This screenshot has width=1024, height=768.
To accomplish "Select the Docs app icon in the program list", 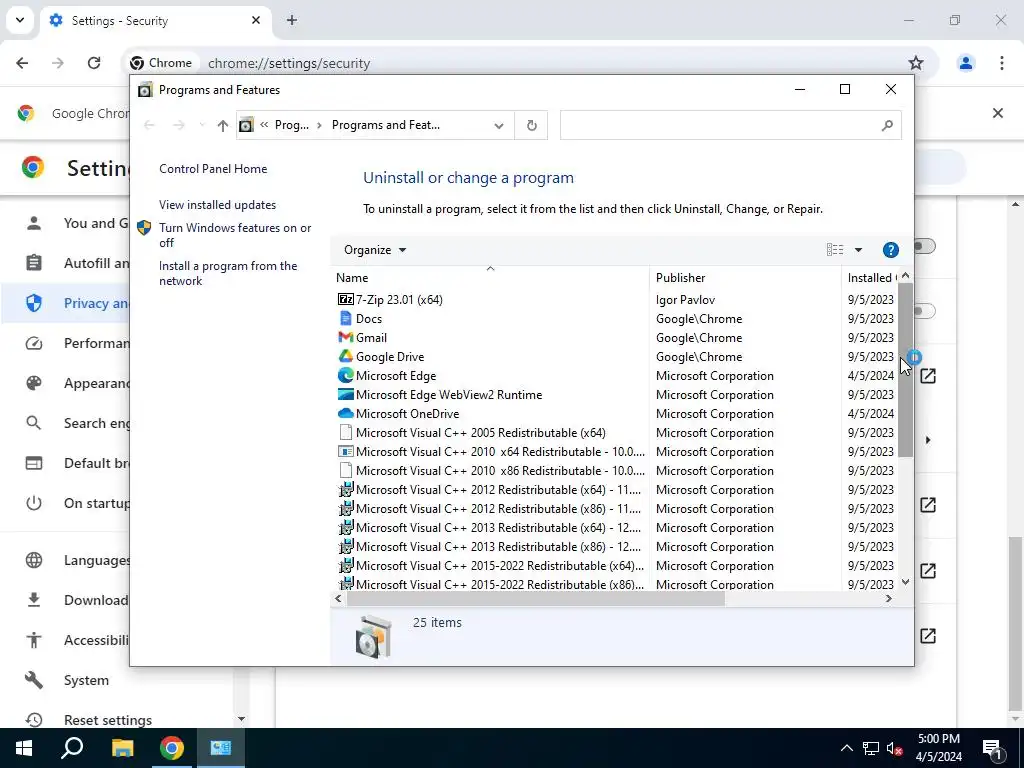I will click(x=345, y=319).
